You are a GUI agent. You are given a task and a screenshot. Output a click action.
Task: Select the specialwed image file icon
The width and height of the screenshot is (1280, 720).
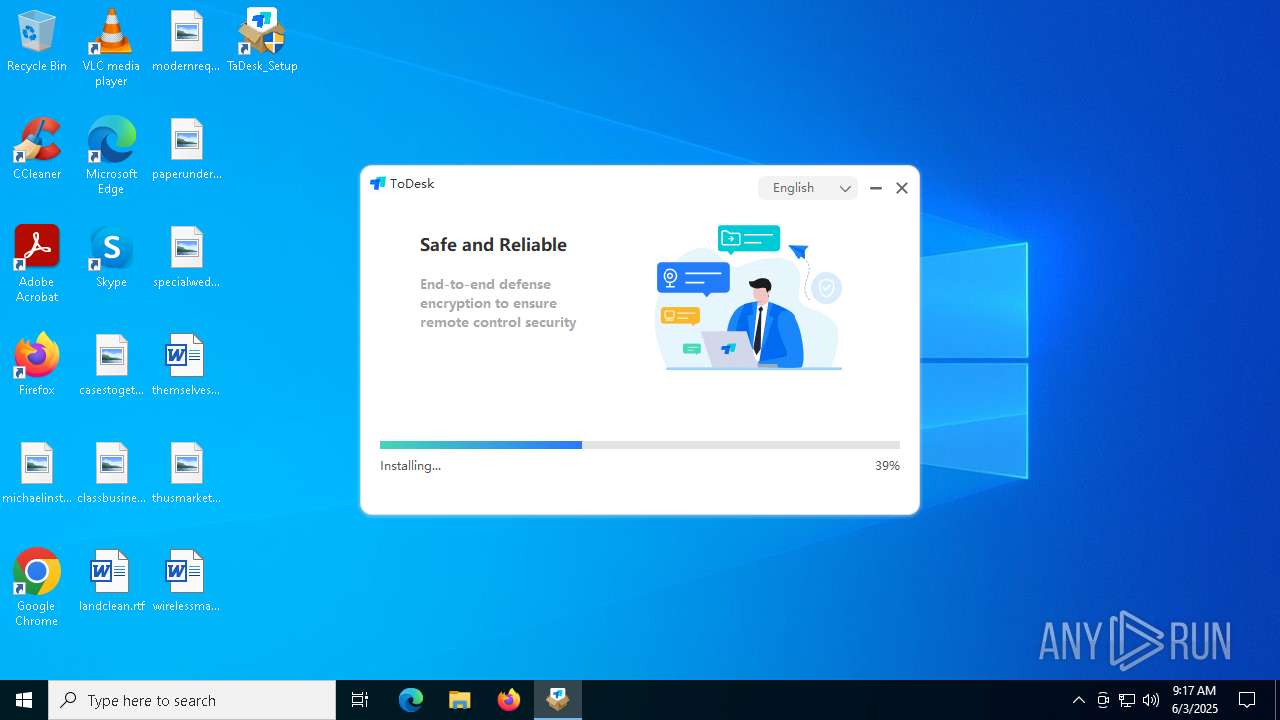[x=186, y=258]
